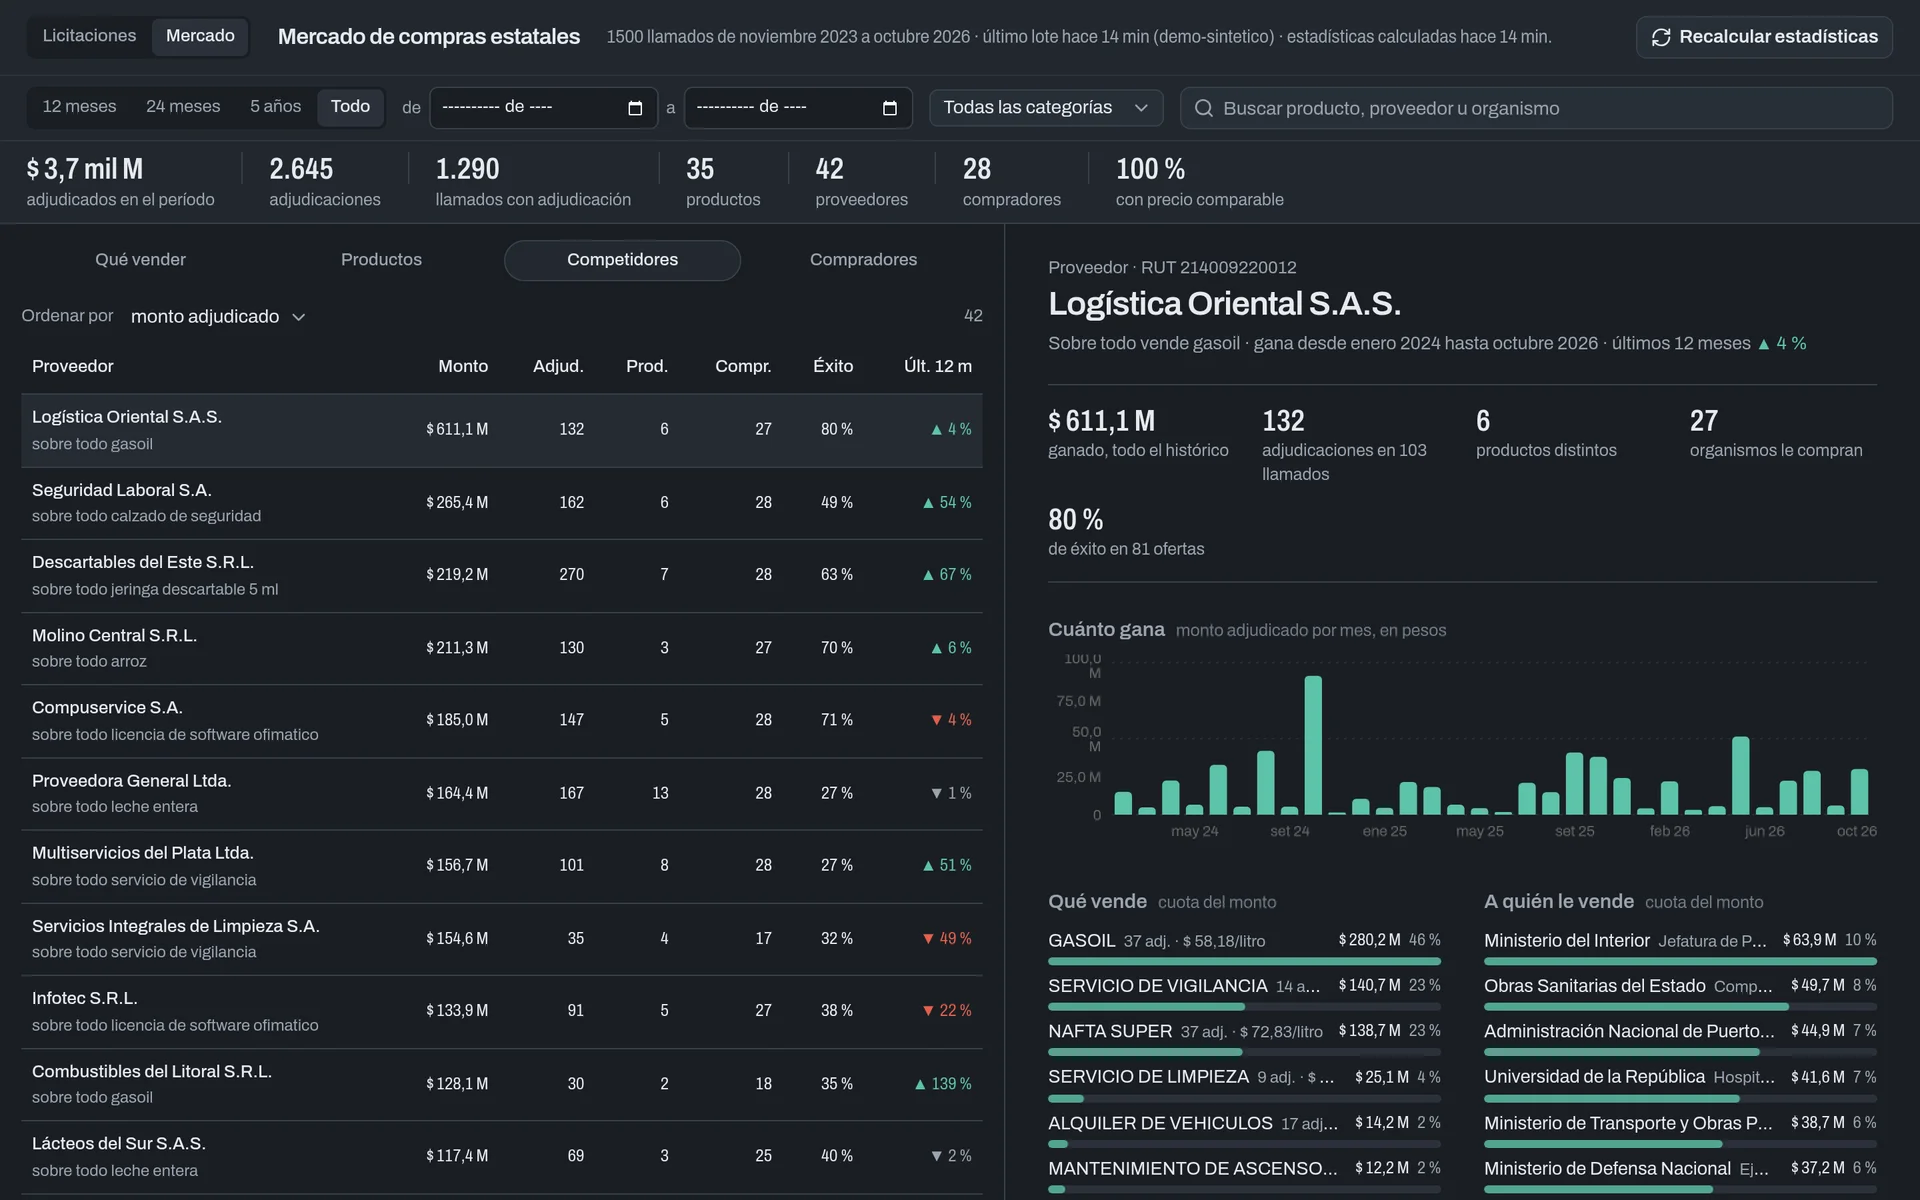Click the refresh icon in Recalcular estadísticas
Image resolution: width=1920 pixels, height=1200 pixels.
1661,37
